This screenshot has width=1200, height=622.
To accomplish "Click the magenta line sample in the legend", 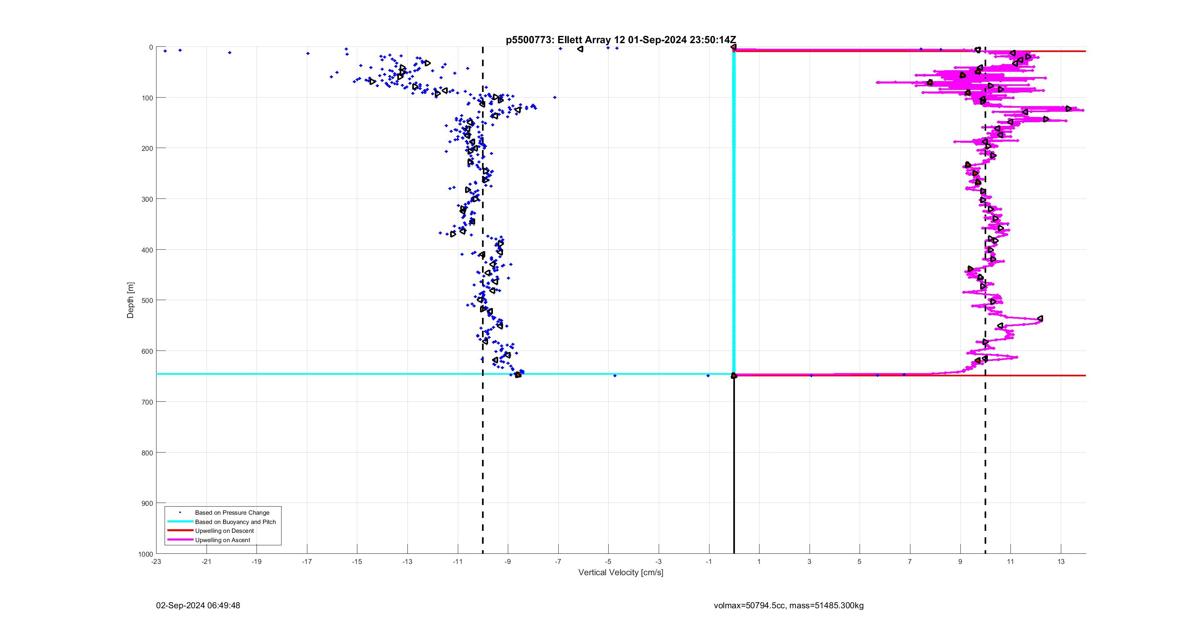I will tap(179, 540).
